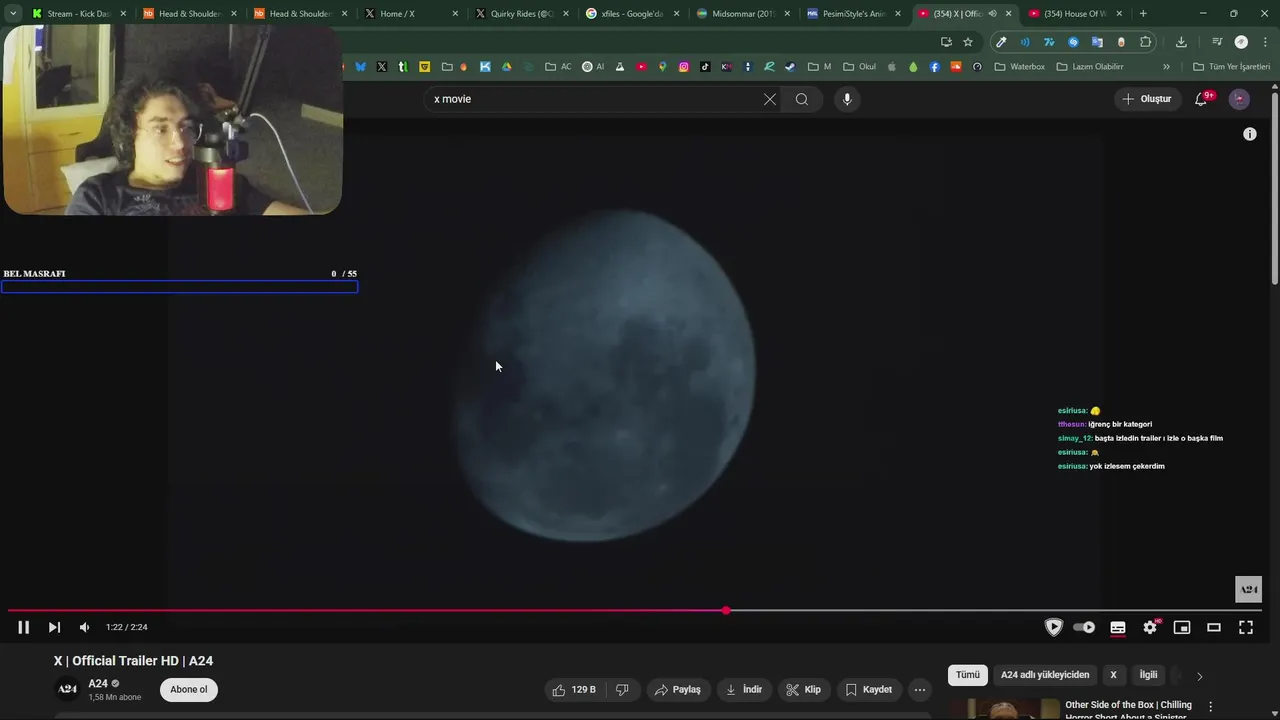Image resolution: width=1280 pixels, height=720 pixels.
Task: Skip to the next video
Action: point(54,627)
